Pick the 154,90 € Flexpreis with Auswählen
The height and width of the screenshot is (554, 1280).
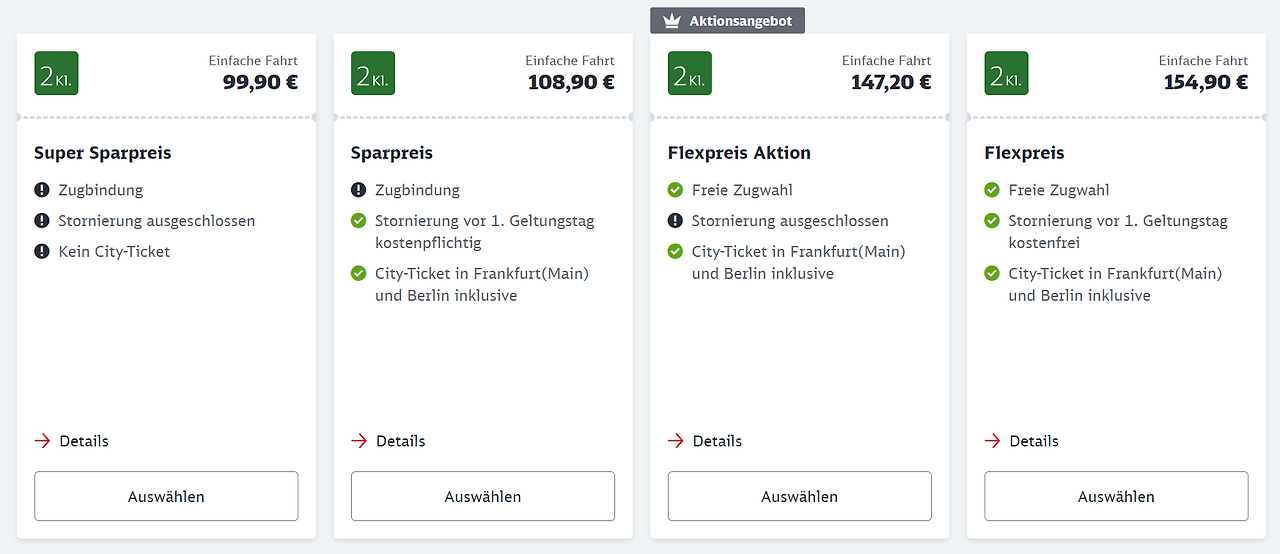coord(1116,496)
